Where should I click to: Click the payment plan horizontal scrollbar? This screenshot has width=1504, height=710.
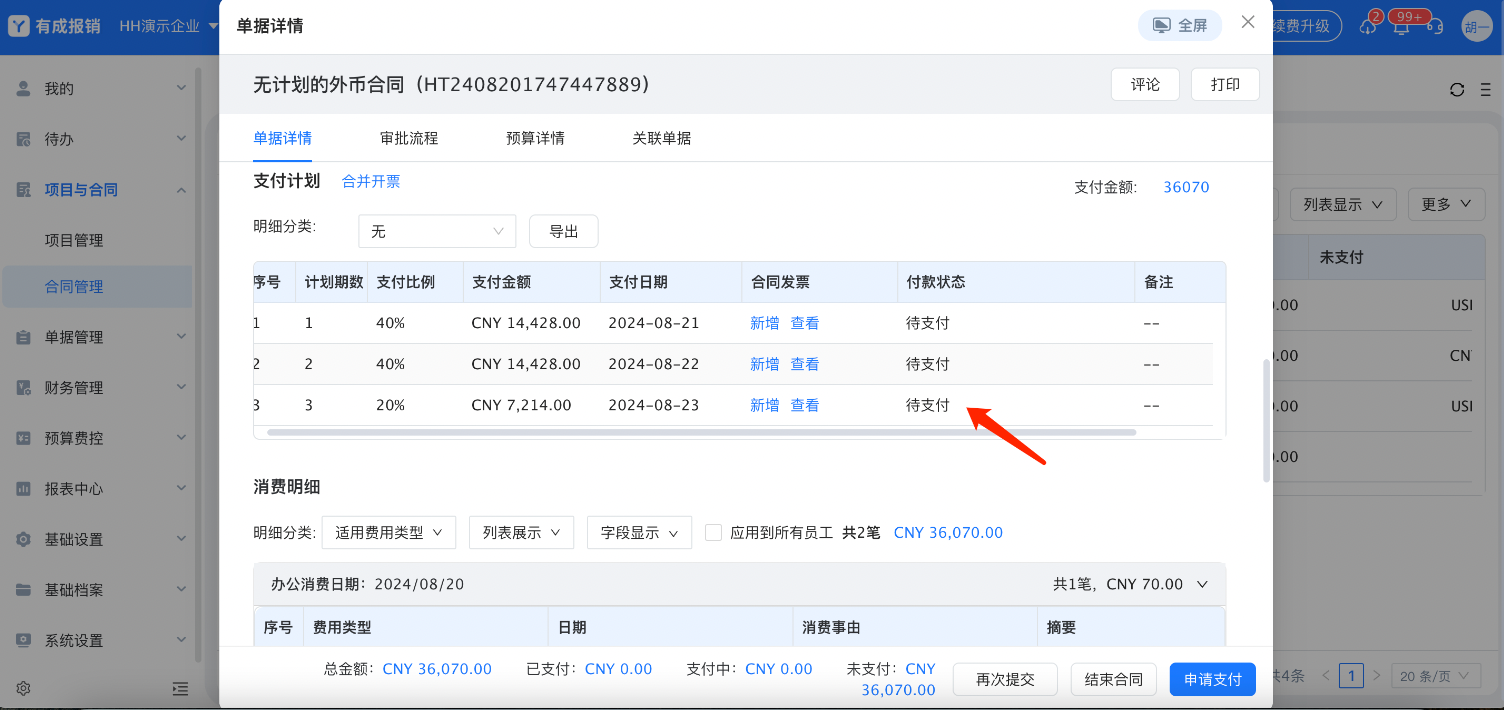point(700,432)
